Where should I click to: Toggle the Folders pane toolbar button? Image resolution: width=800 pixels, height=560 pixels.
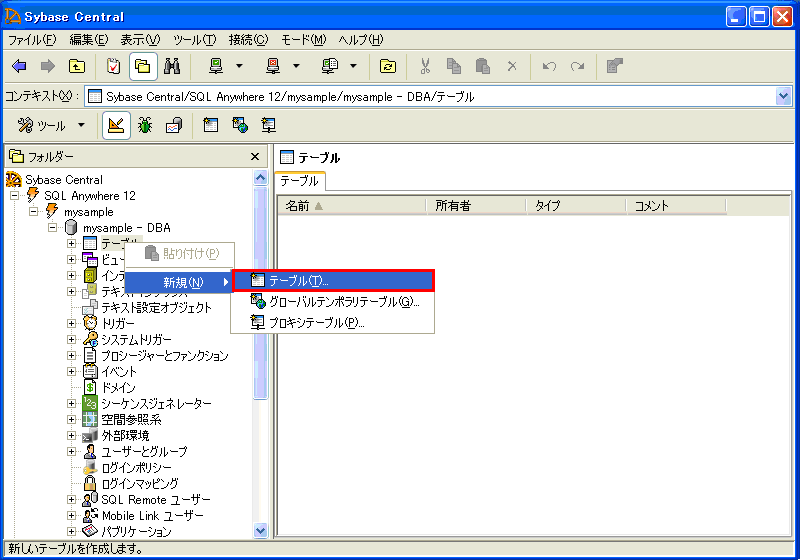(x=143, y=67)
